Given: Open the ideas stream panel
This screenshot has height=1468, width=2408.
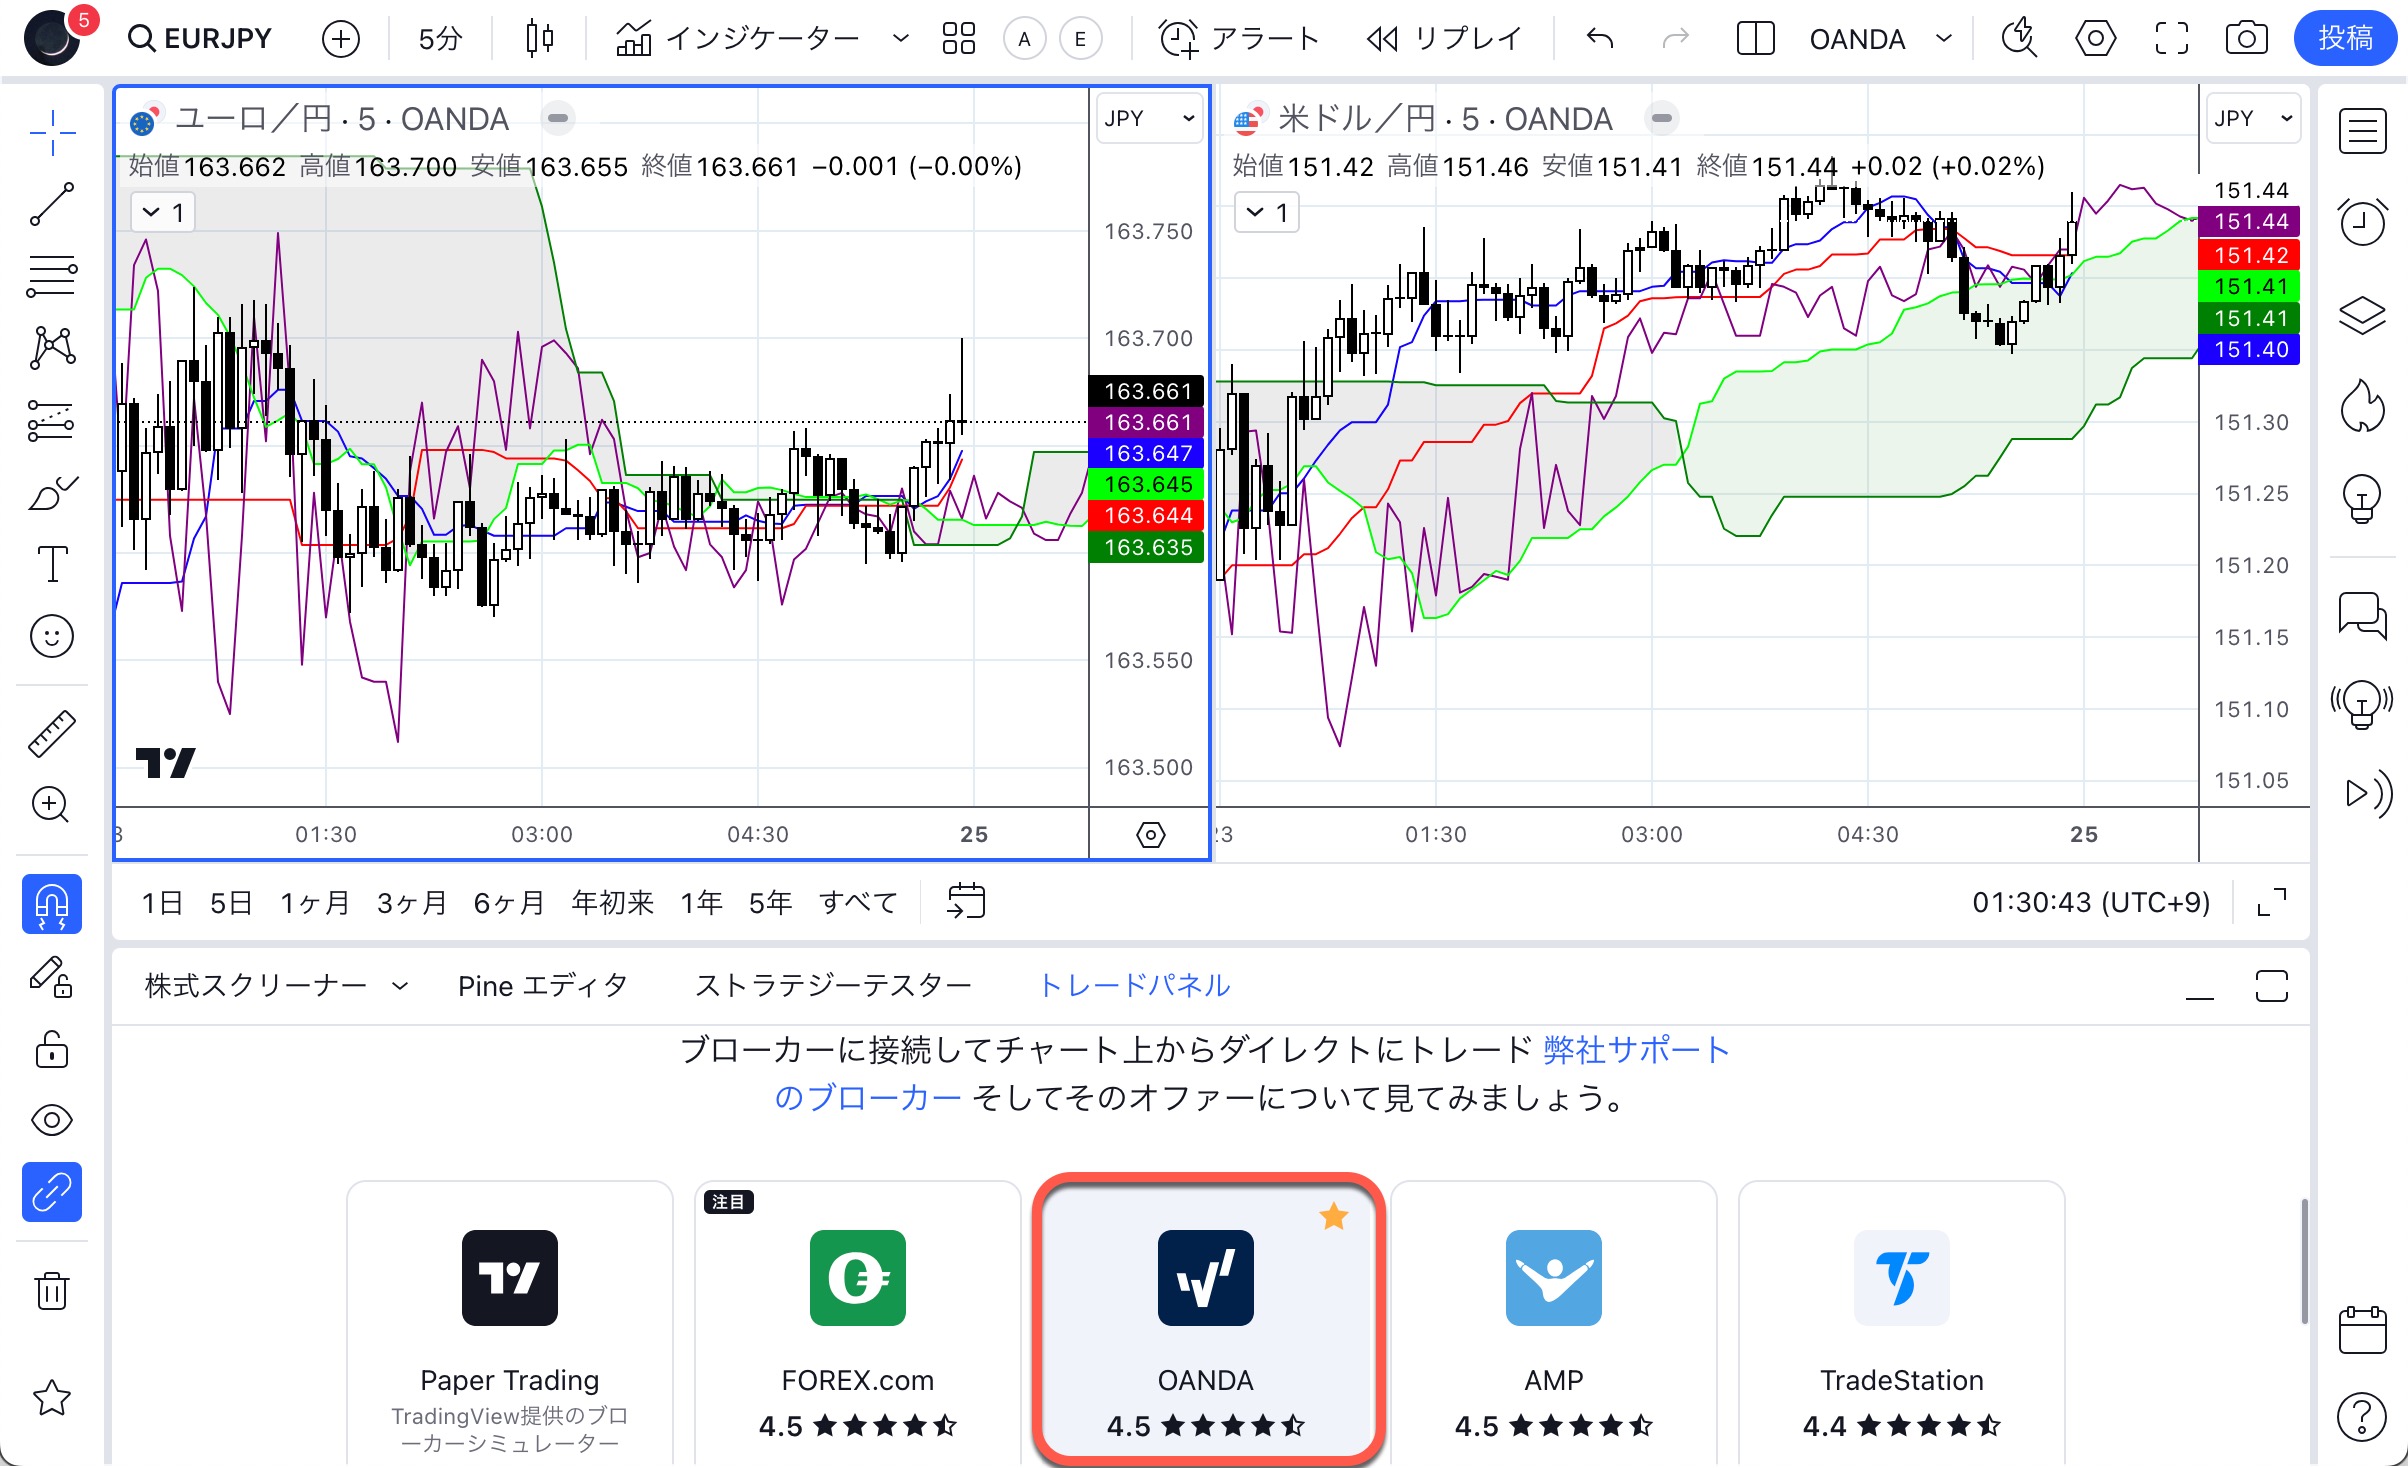Looking at the screenshot, I should click(2362, 704).
